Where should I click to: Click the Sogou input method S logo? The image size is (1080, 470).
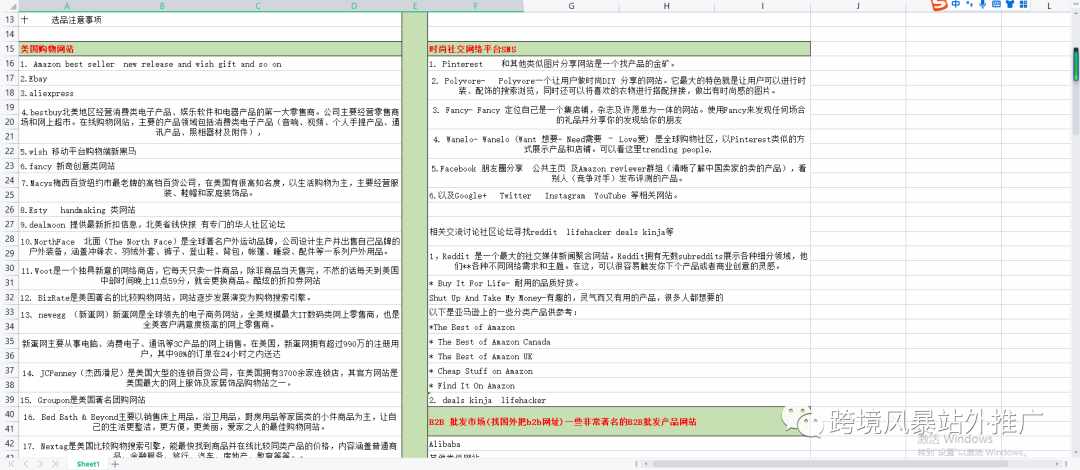click(939, 5)
